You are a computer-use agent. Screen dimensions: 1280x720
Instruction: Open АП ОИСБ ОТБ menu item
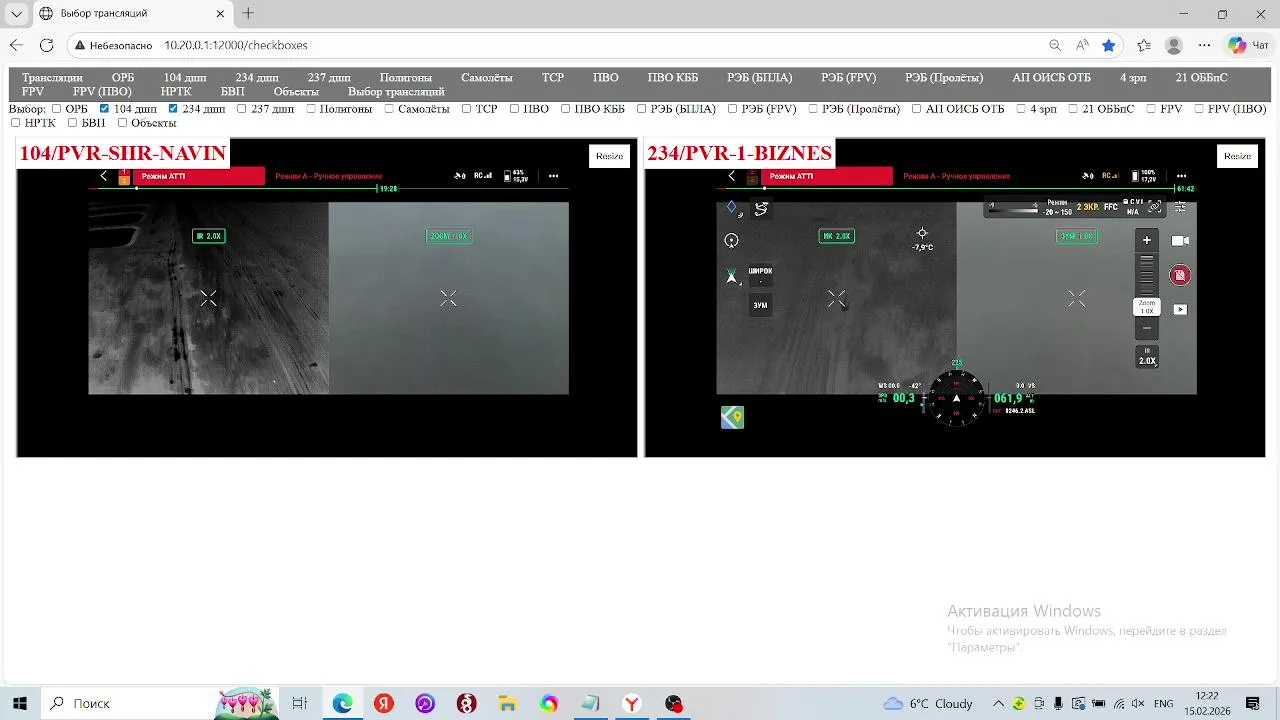(1051, 77)
